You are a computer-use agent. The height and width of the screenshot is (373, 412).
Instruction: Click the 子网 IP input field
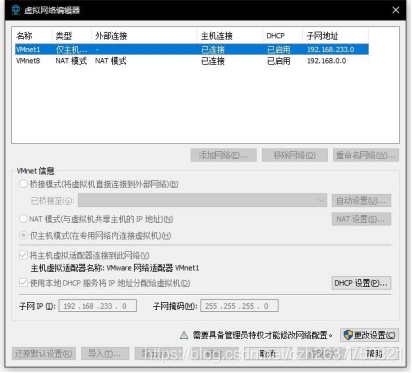click(98, 306)
